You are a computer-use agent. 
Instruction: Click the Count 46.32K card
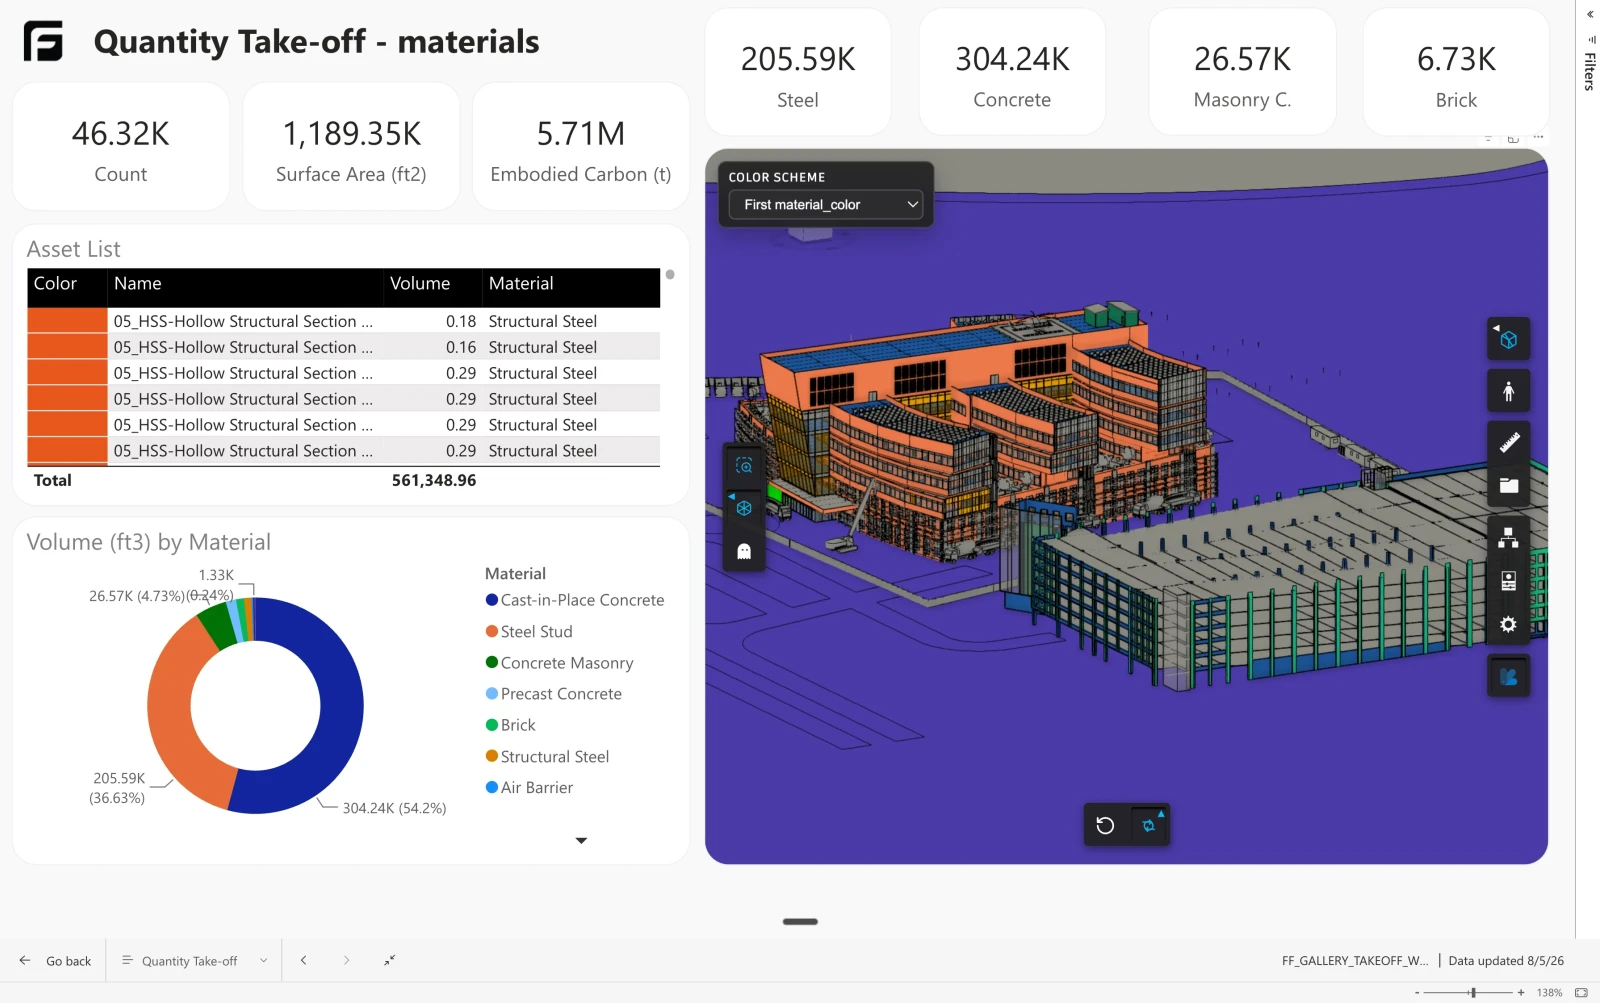[121, 147]
